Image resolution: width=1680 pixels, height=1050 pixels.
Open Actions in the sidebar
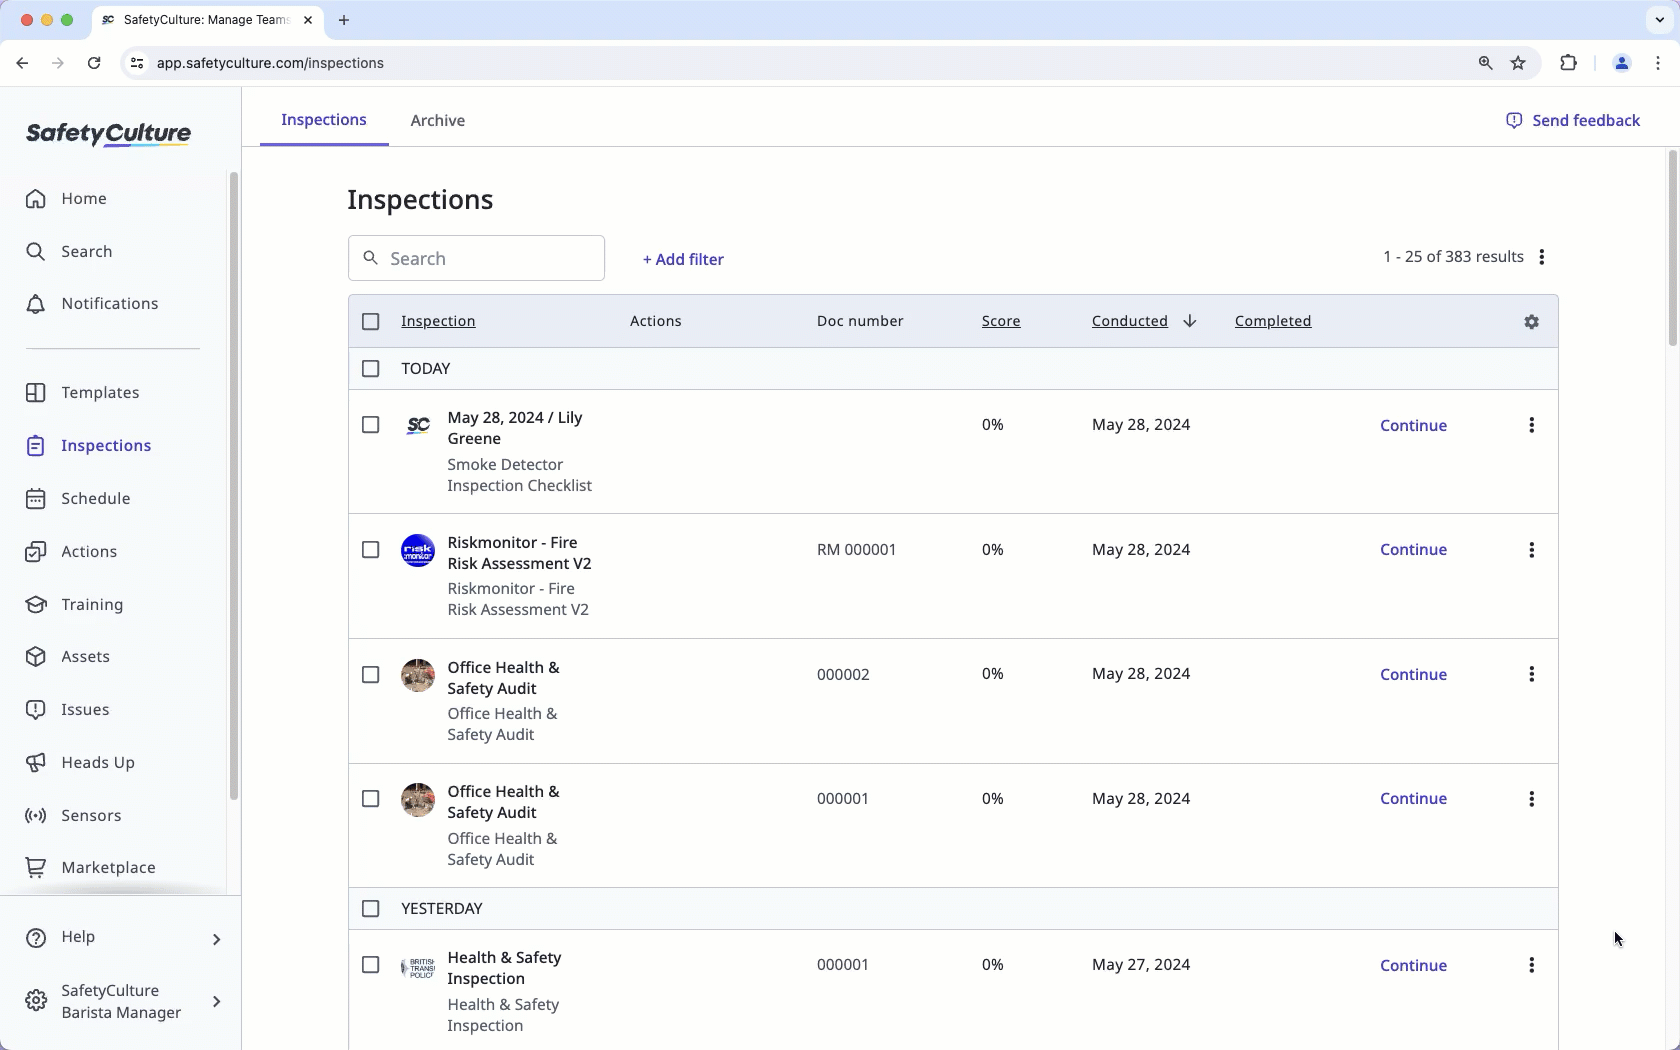coord(71,551)
